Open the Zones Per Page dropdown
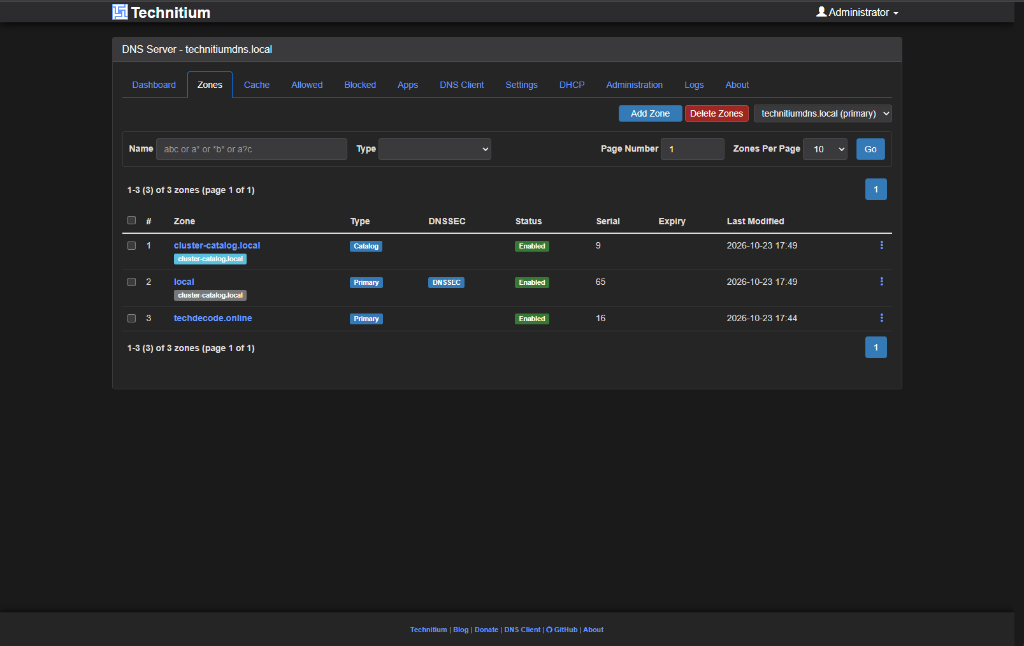This screenshot has height=646, width=1024. click(x=825, y=149)
